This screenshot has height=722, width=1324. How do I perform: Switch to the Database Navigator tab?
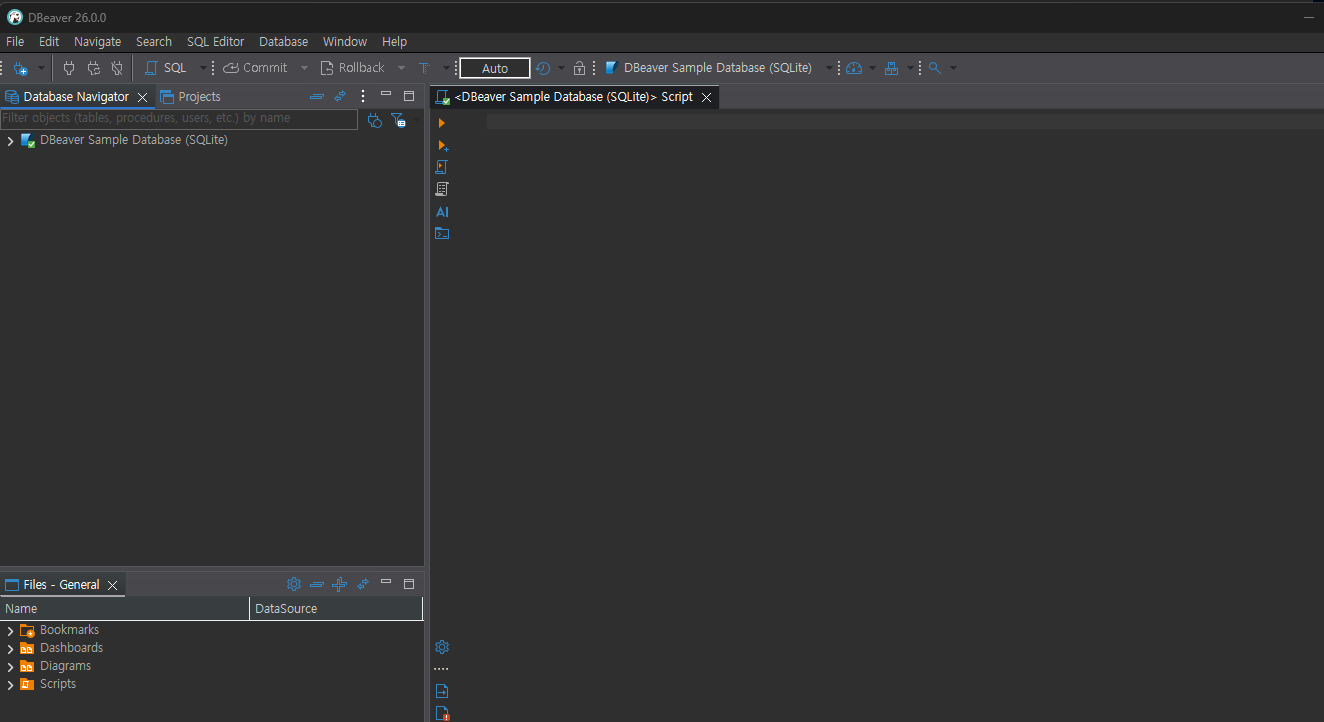pyautogui.click(x=76, y=97)
